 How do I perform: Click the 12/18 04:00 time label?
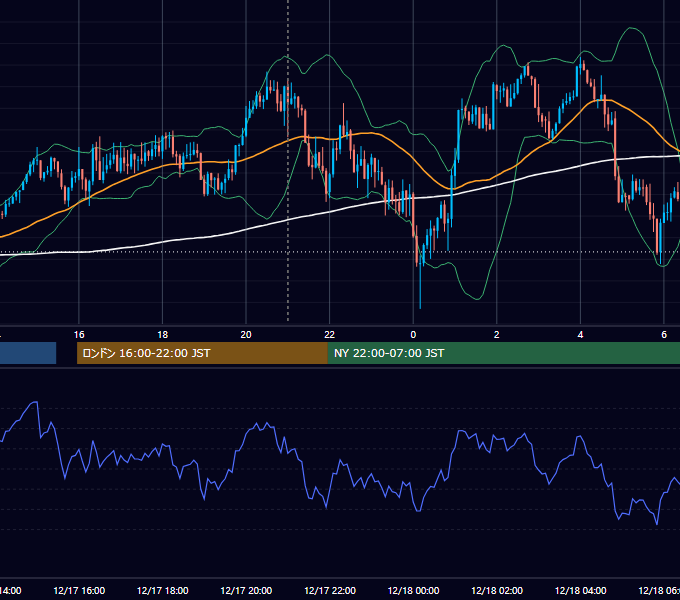click(x=581, y=590)
